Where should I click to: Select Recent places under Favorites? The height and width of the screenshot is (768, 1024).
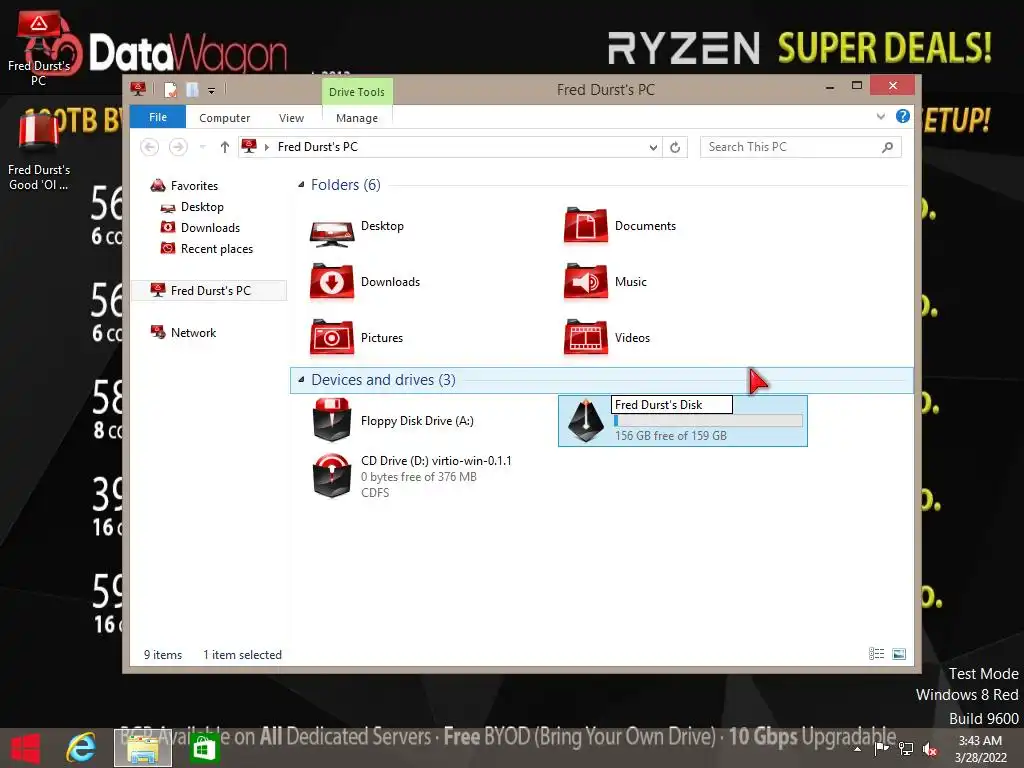coord(216,249)
